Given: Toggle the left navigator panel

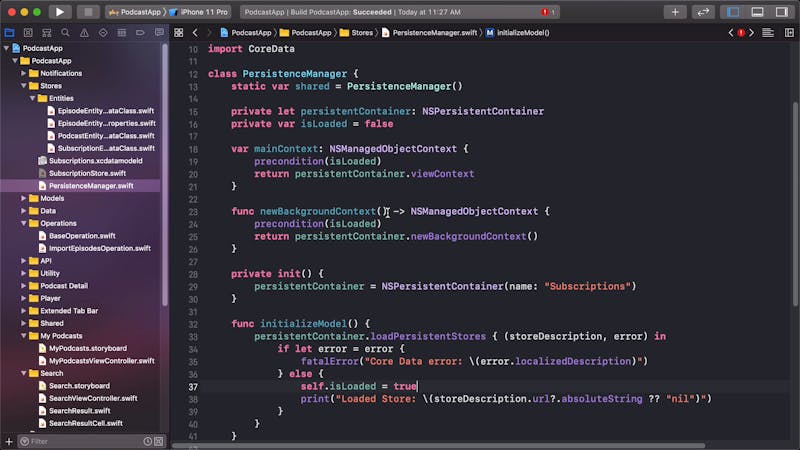Looking at the screenshot, I should click(733, 12).
